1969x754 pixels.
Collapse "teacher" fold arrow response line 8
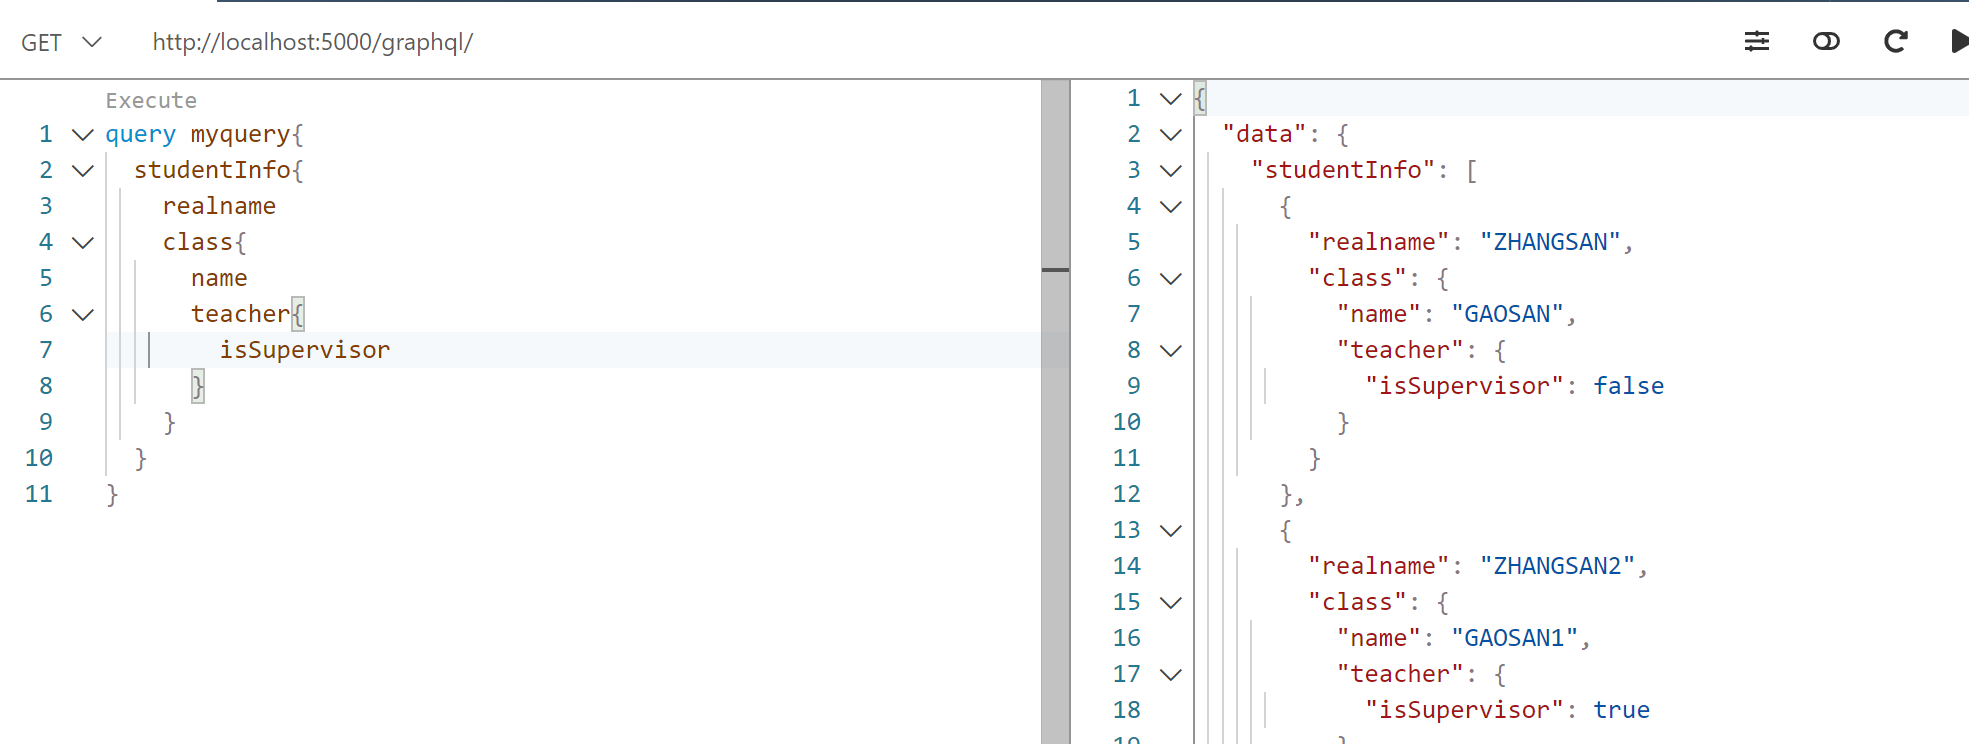pos(1170,350)
